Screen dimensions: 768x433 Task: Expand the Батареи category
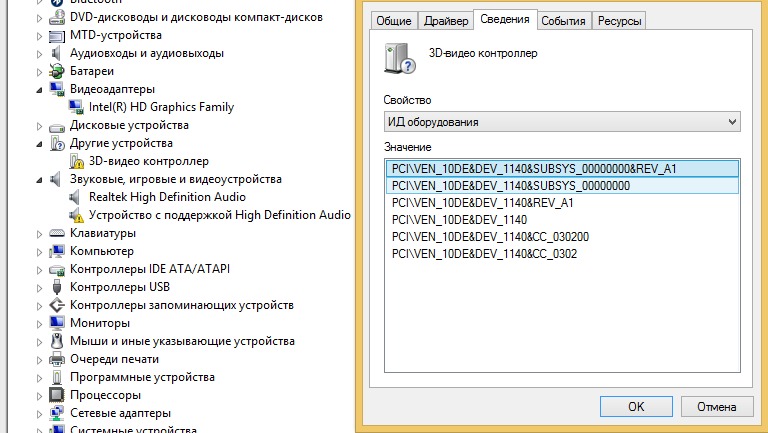click(39, 72)
